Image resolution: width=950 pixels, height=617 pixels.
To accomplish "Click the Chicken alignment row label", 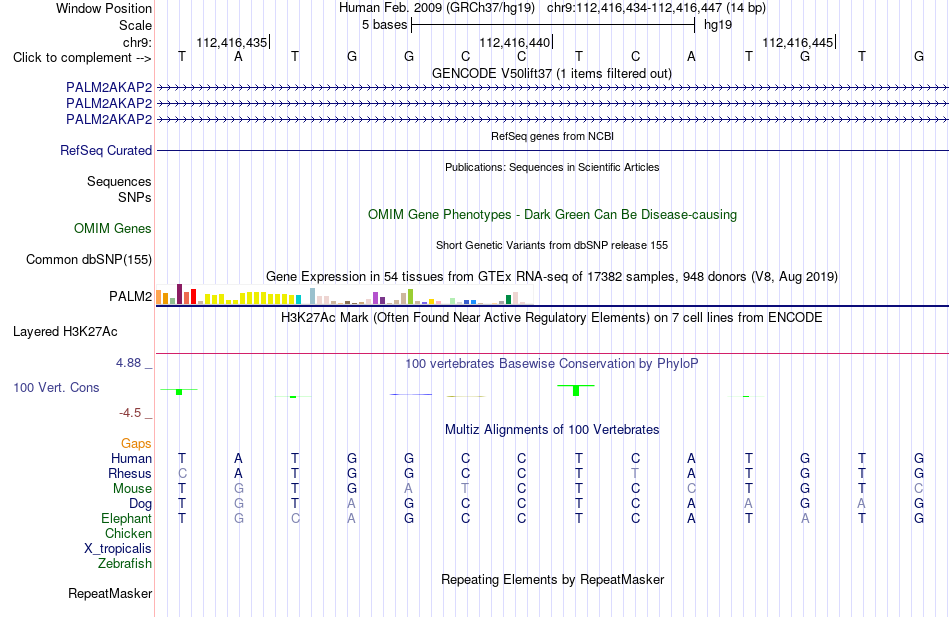I will click(x=128, y=533).
